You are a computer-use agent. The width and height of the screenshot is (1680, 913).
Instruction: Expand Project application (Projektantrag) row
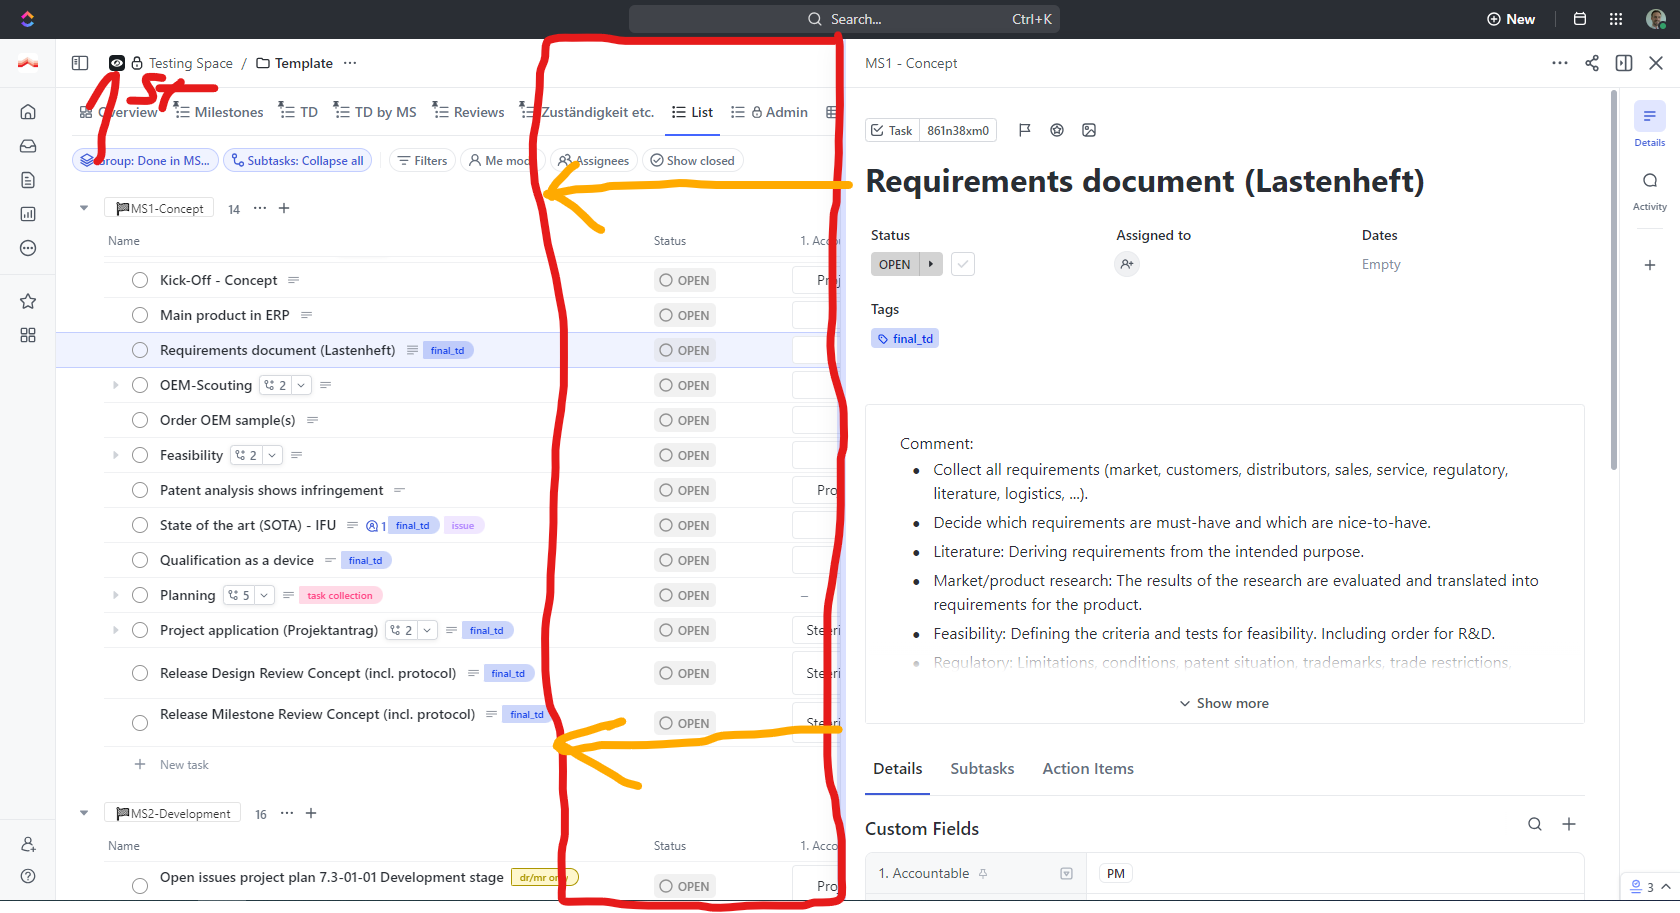pos(116,630)
